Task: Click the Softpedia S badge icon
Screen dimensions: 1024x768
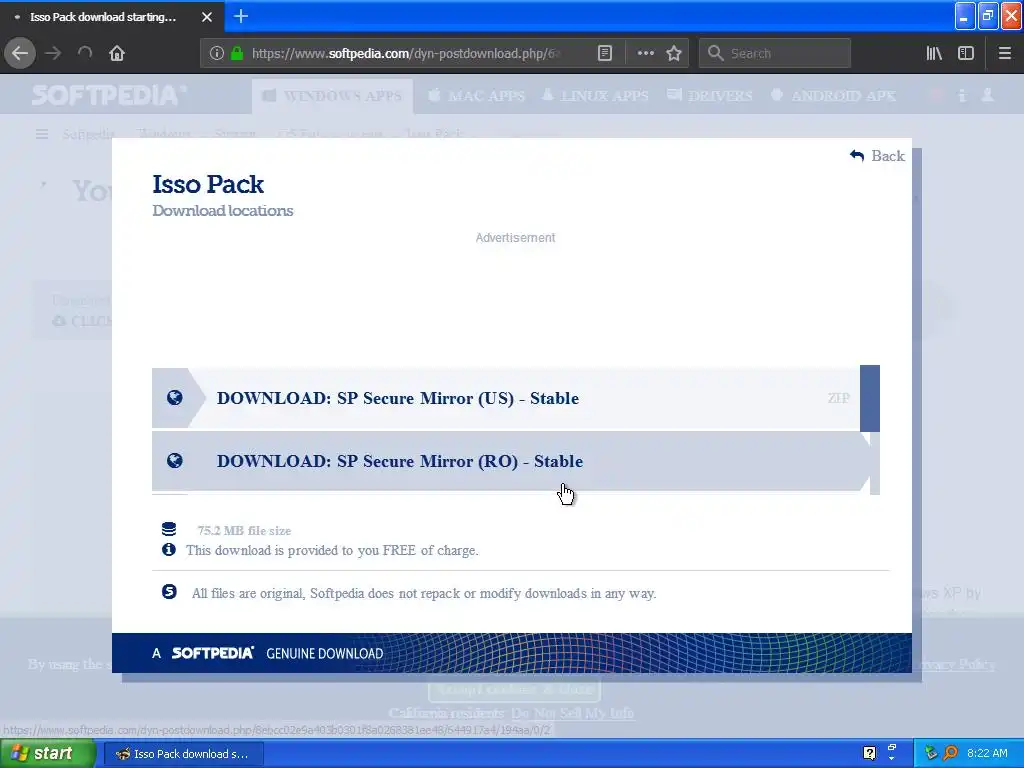Action: pos(169,592)
